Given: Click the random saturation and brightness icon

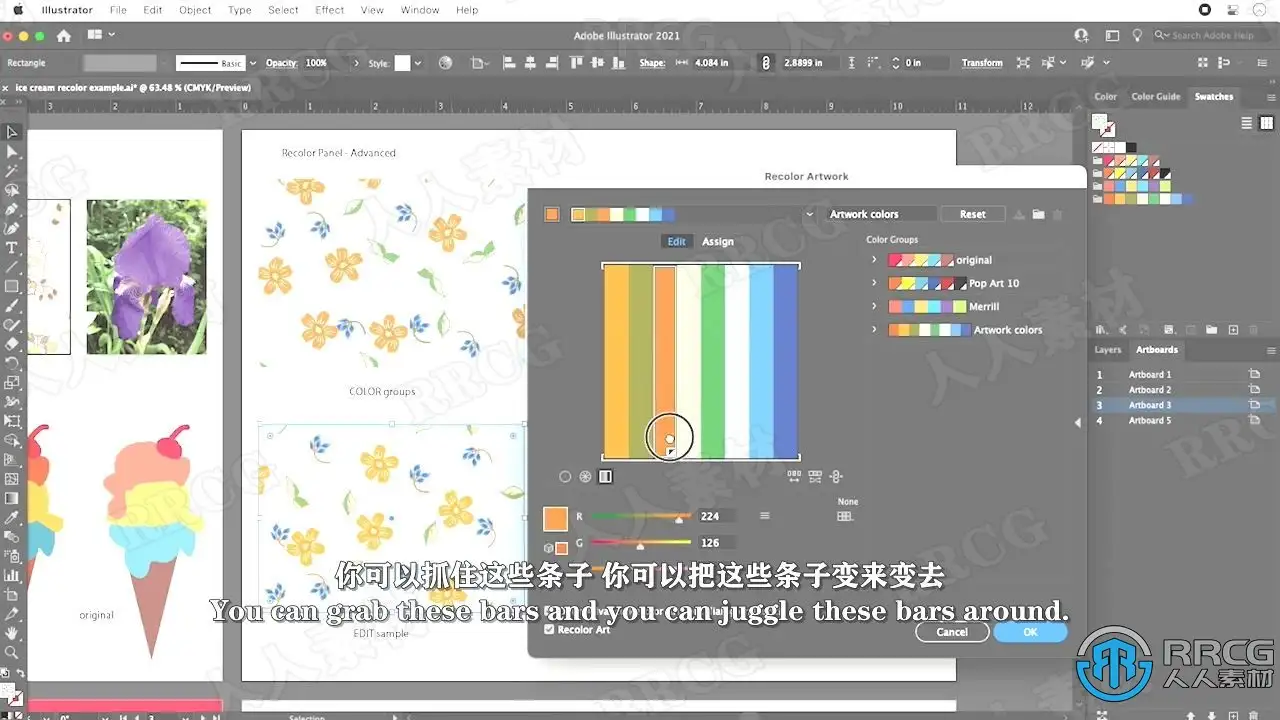Looking at the screenshot, I should (815, 477).
